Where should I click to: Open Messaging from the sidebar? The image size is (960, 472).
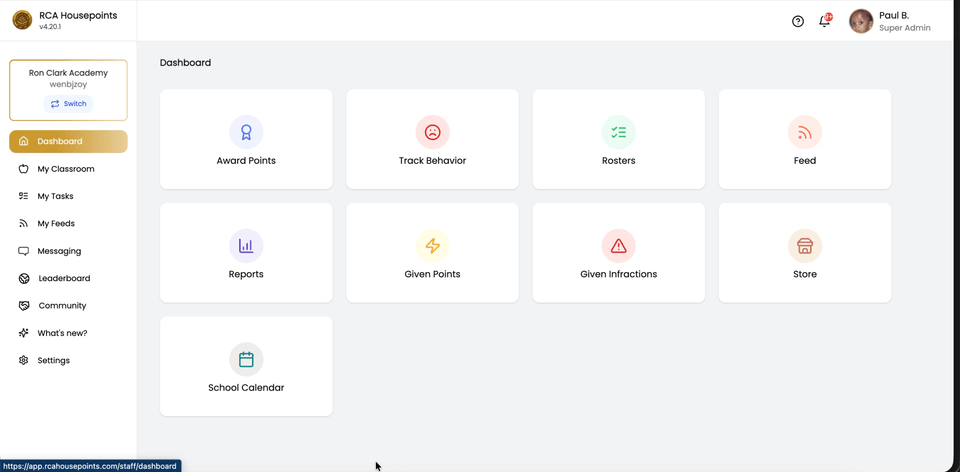click(59, 251)
